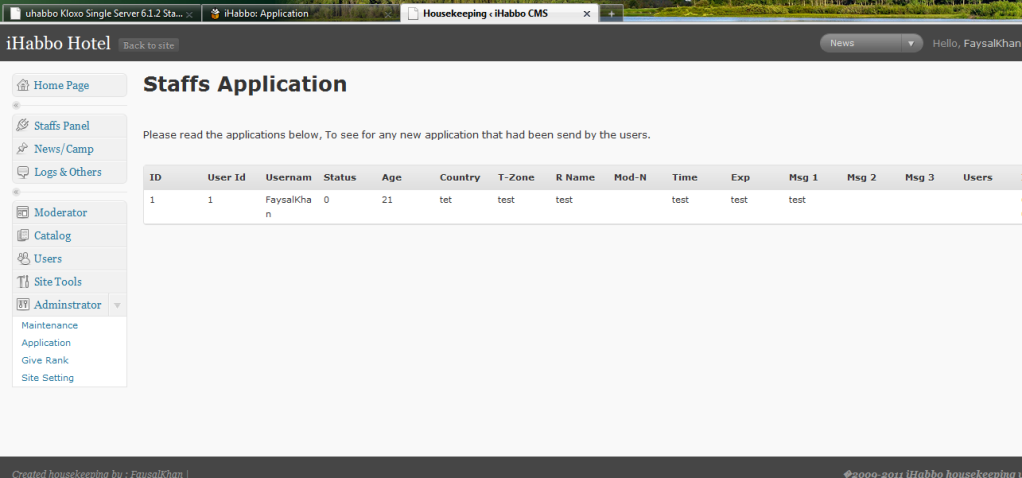Click the Logs & Others speech bubble icon
1022x478 pixels.
tap(23, 172)
